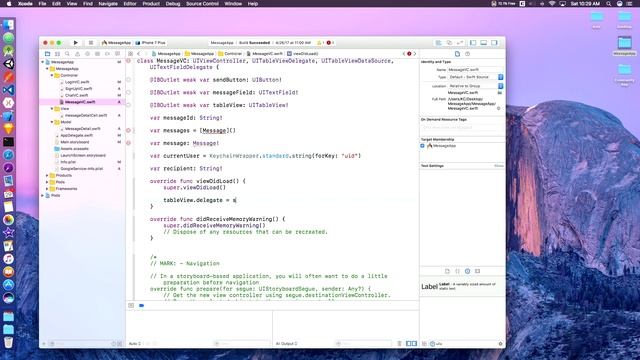The height and width of the screenshot is (360, 640).
Task: Toggle object library grid view
Action: click(x=424, y=344)
